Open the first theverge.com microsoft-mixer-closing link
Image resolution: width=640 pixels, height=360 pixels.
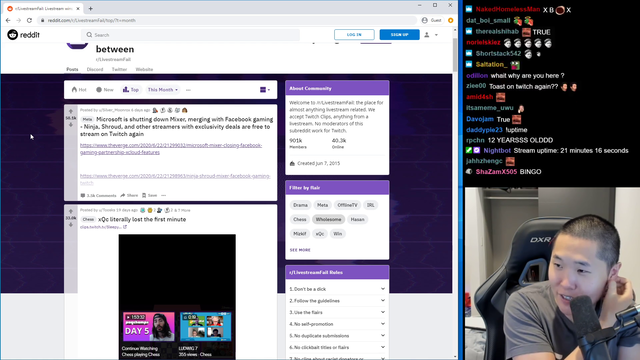[x=171, y=149]
